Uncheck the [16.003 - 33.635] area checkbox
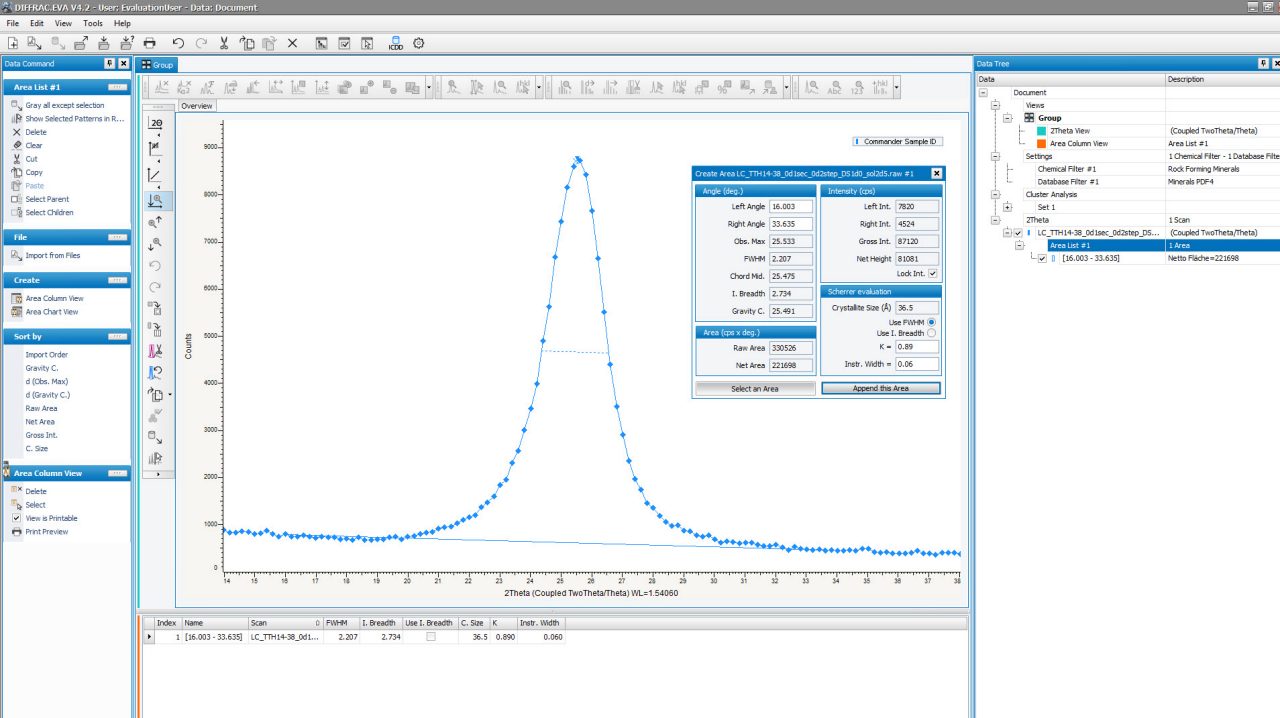The height and width of the screenshot is (718, 1280). (1043, 258)
